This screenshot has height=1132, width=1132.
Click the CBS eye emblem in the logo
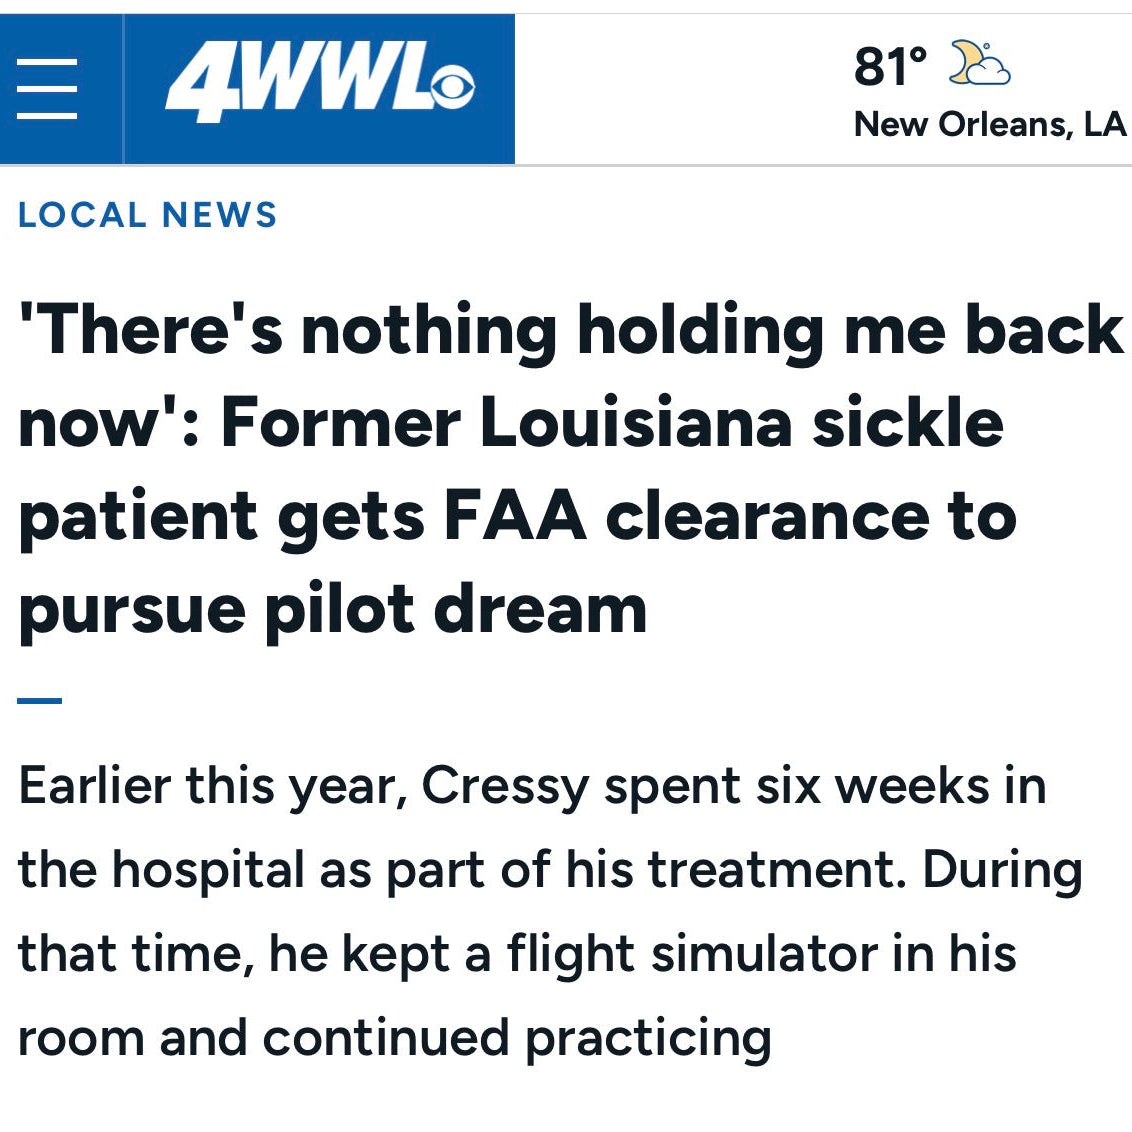pyautogui.click(x=451, y=87)
